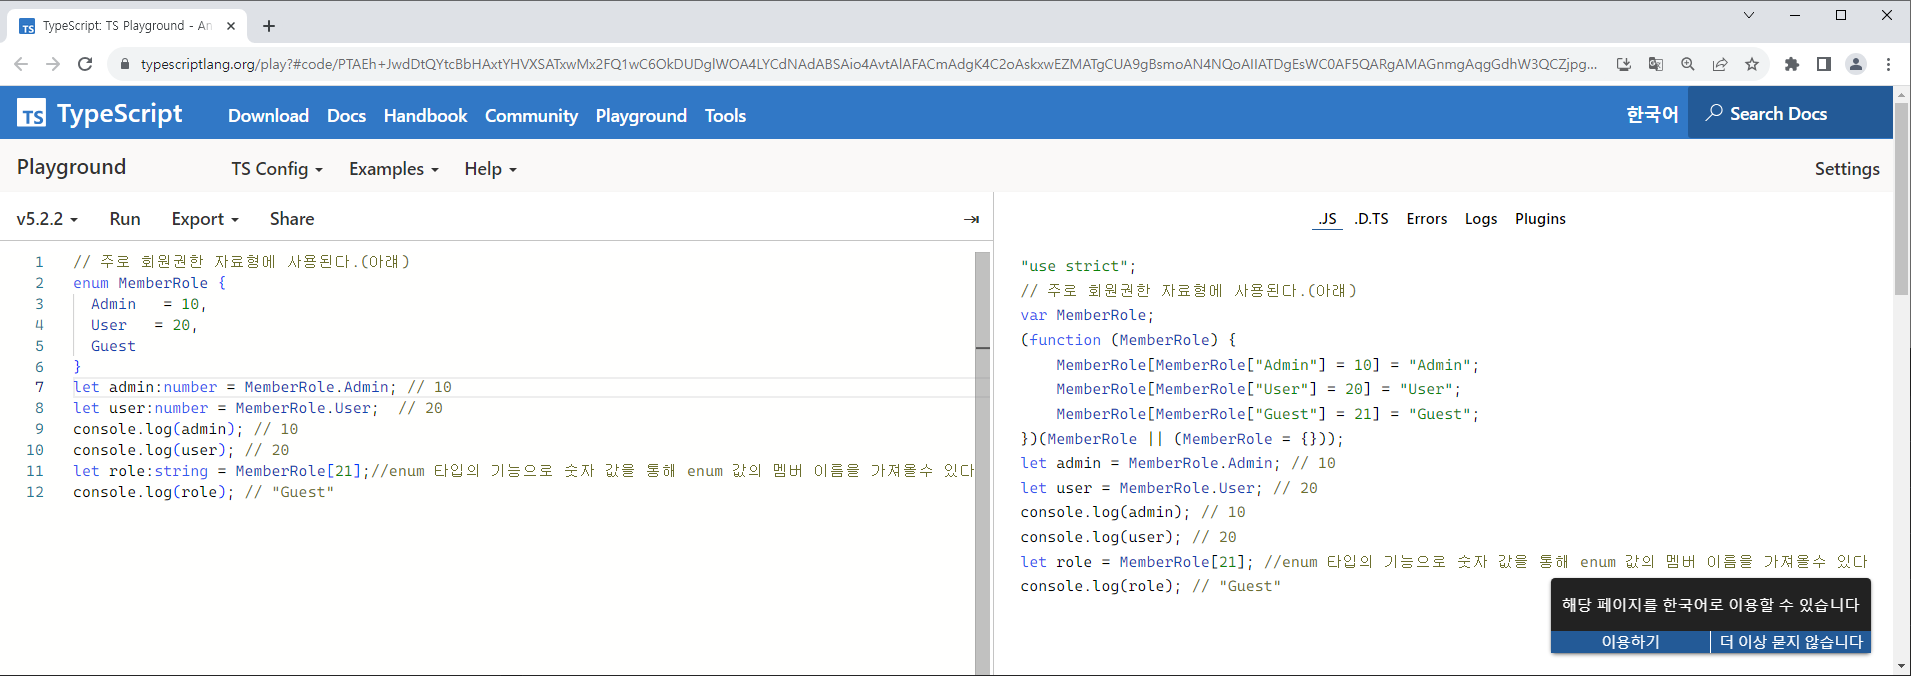Go forward in browser history
The image size is (1911, 676).
click(53, 64)
